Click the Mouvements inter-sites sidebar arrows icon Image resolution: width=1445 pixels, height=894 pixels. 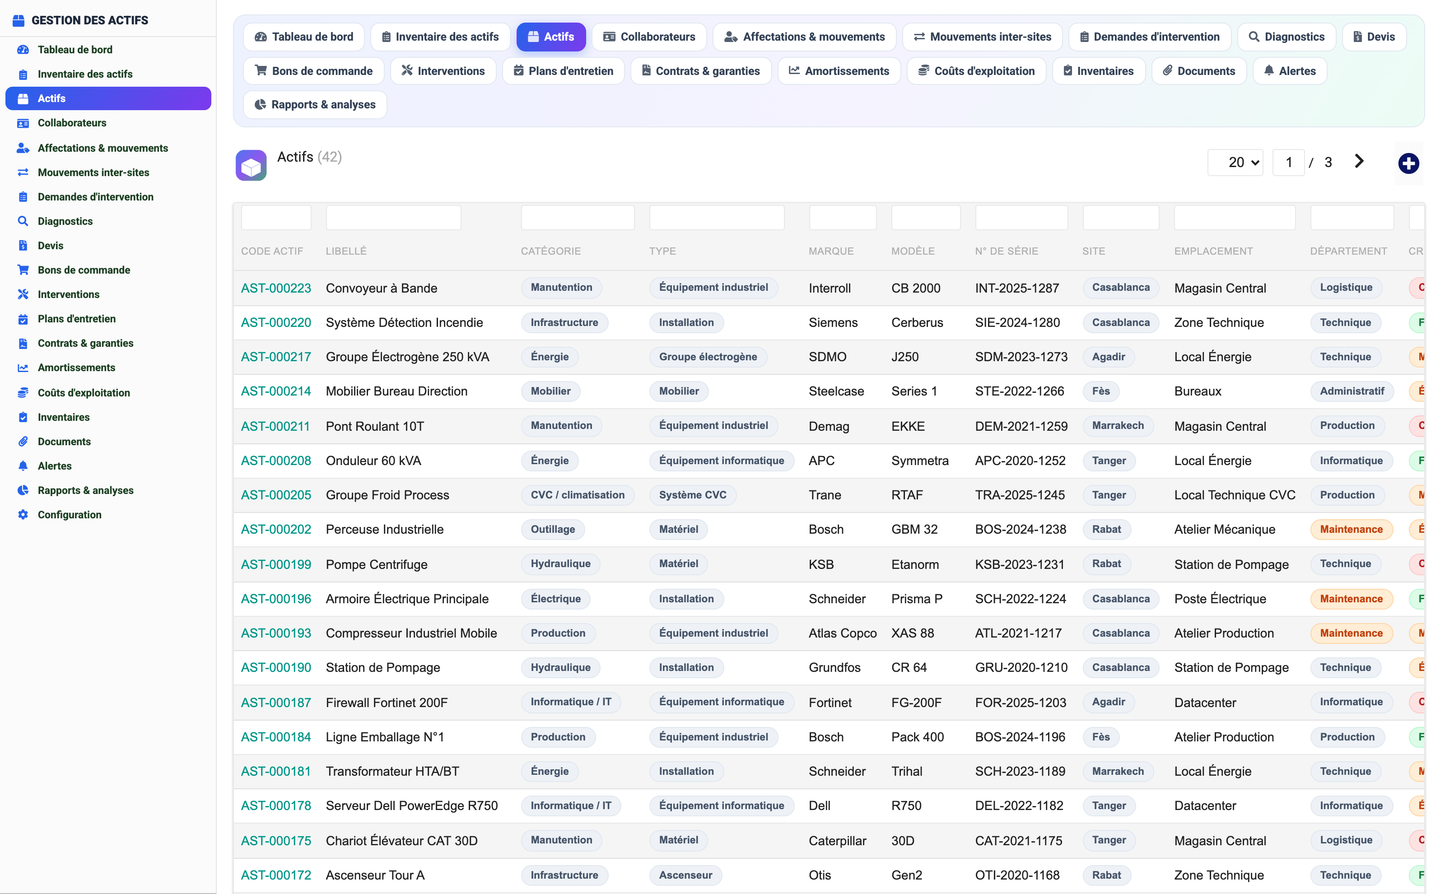(23, 172)
